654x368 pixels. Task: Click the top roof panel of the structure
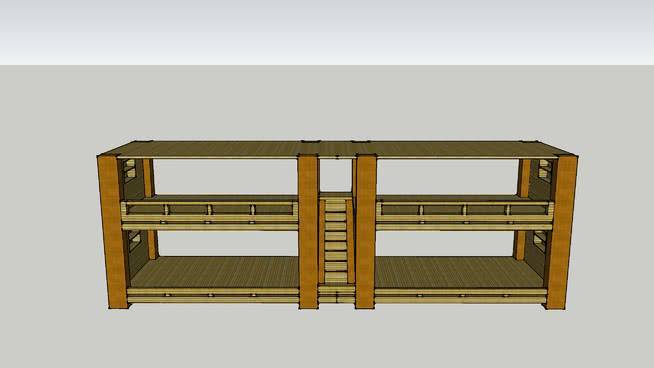(338, 149)
